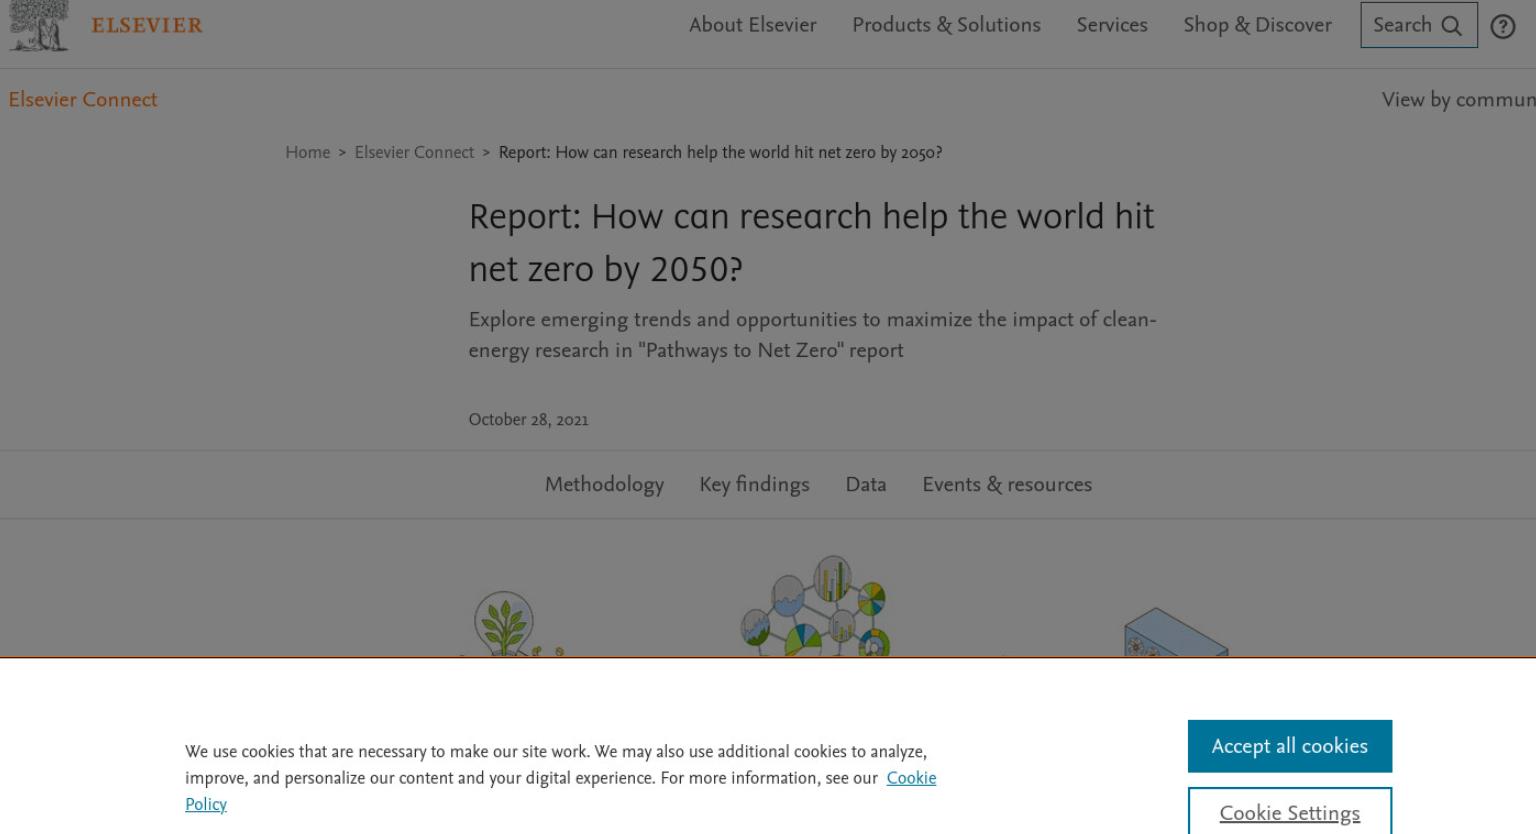Jump to the Data section
The image size is (1536, 834).
pos(866,484)
